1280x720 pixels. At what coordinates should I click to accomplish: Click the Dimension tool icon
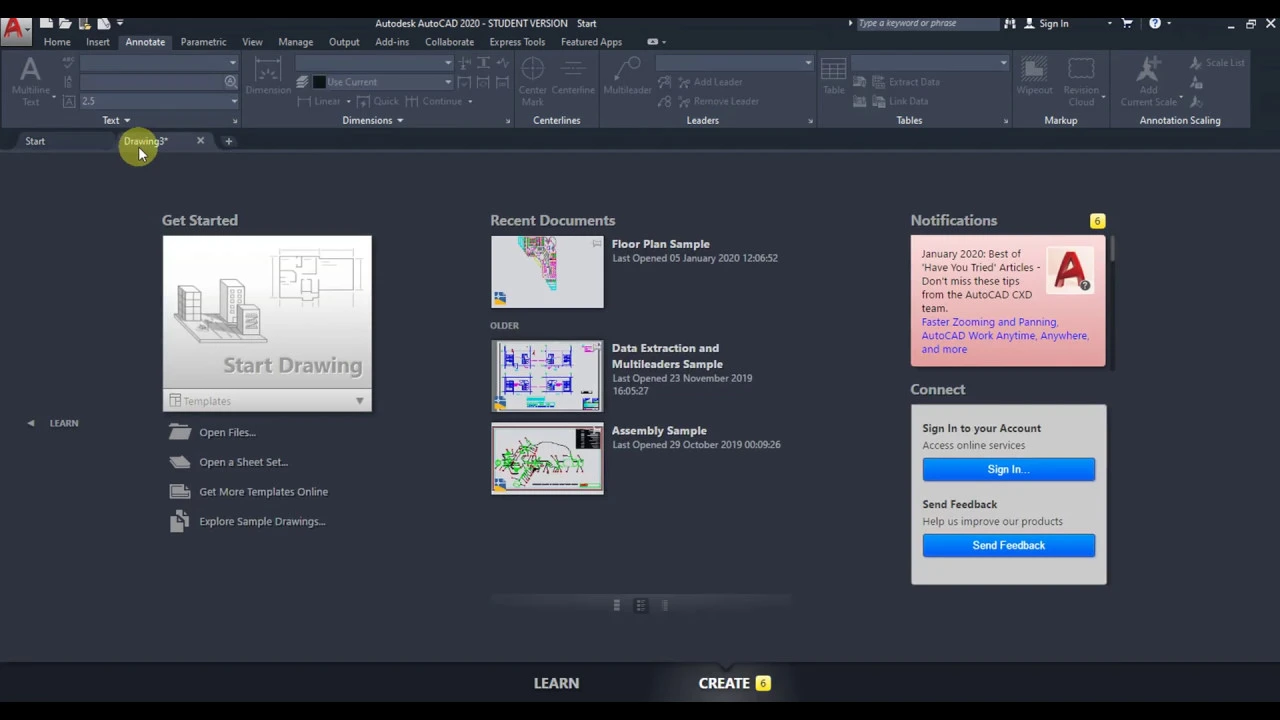268,77
